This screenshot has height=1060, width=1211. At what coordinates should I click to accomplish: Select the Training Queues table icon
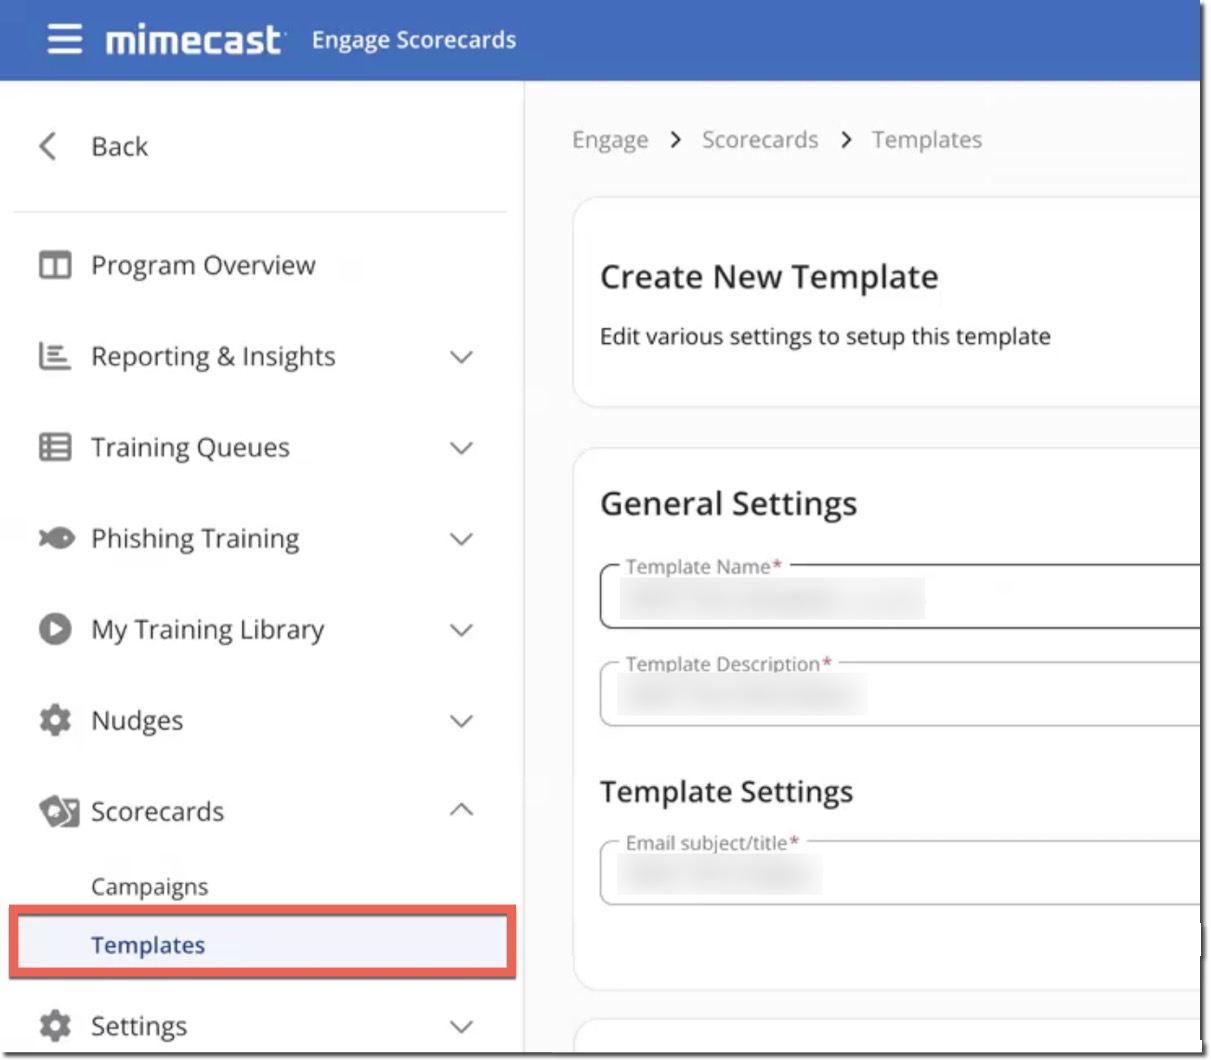click(56, 447)
